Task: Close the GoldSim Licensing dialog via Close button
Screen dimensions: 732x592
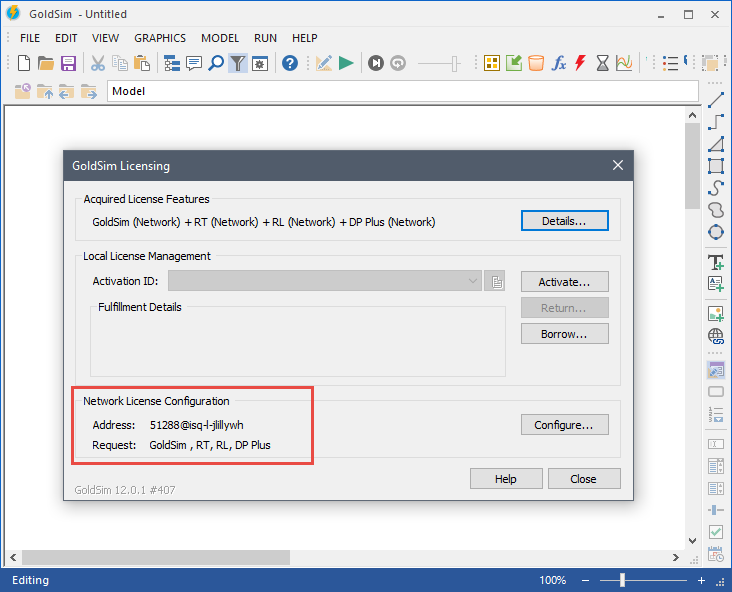Action: [x=584, y=479]
